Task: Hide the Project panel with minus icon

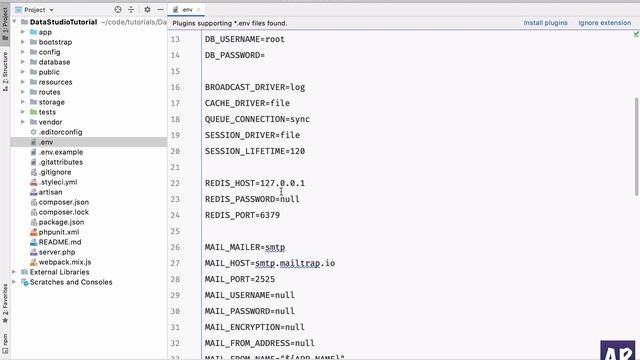Action: click(160, 9)
